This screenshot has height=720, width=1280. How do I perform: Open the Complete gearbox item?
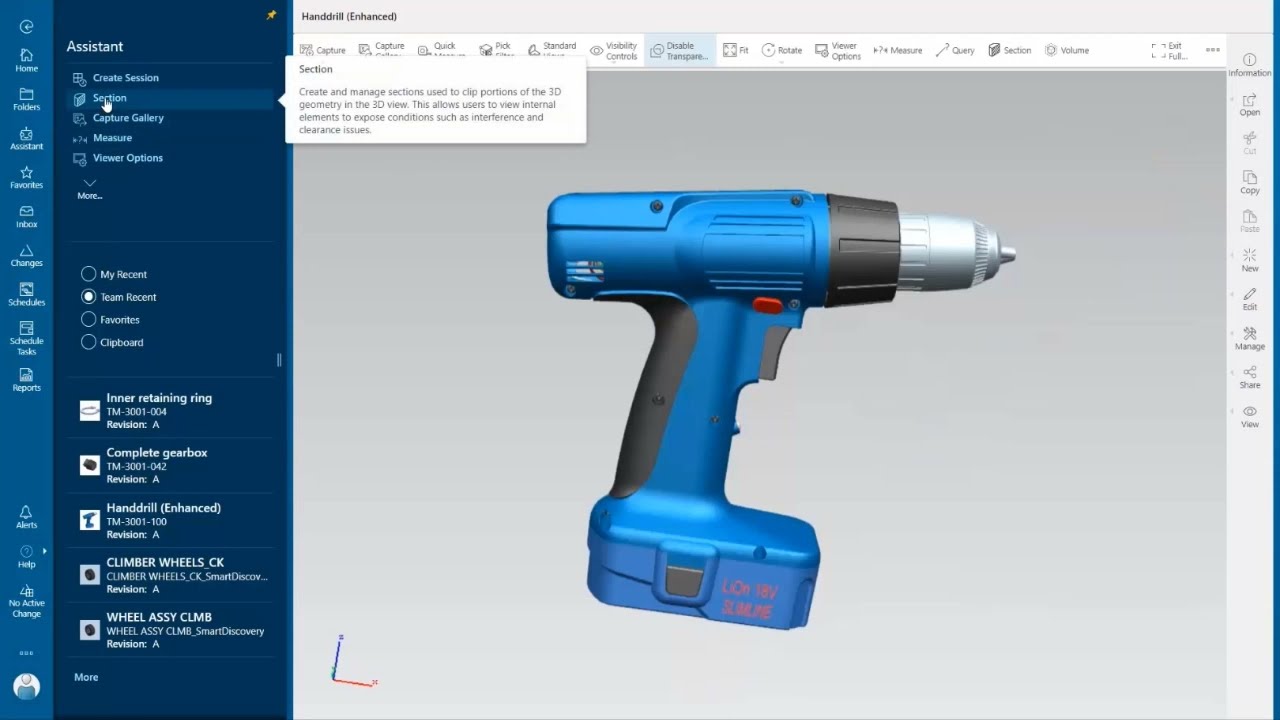[170, 465]
